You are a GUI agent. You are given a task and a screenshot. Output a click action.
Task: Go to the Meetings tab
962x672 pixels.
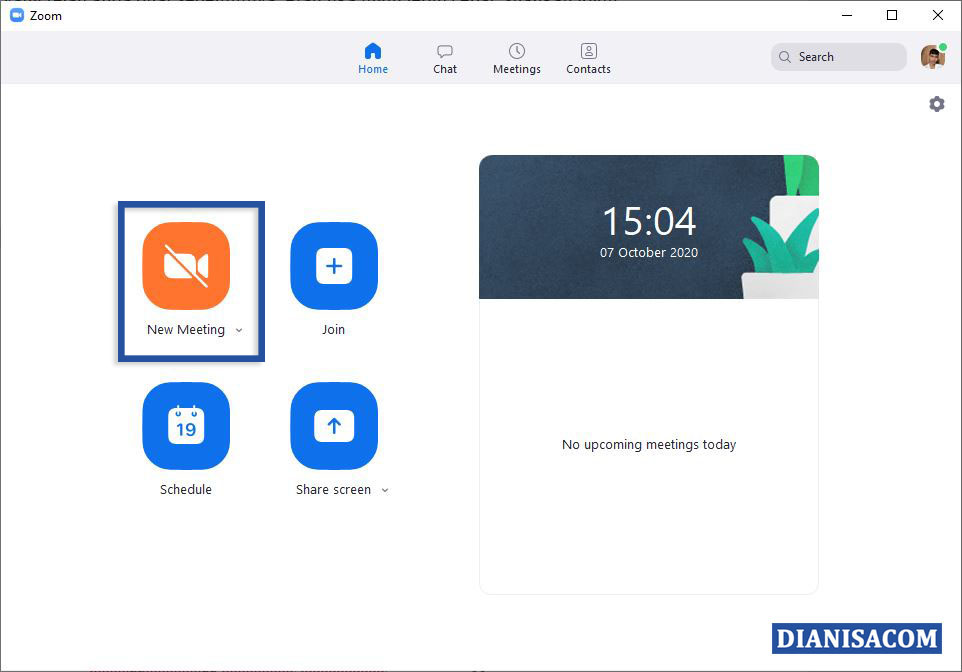[x=517, y=58]
